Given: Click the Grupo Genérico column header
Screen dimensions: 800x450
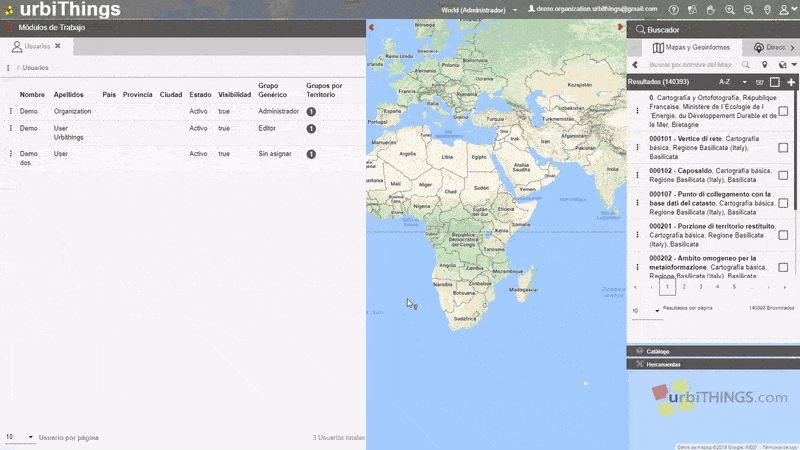Looking at the screenshot, I should pyautogui.click(x=272, y=90).
